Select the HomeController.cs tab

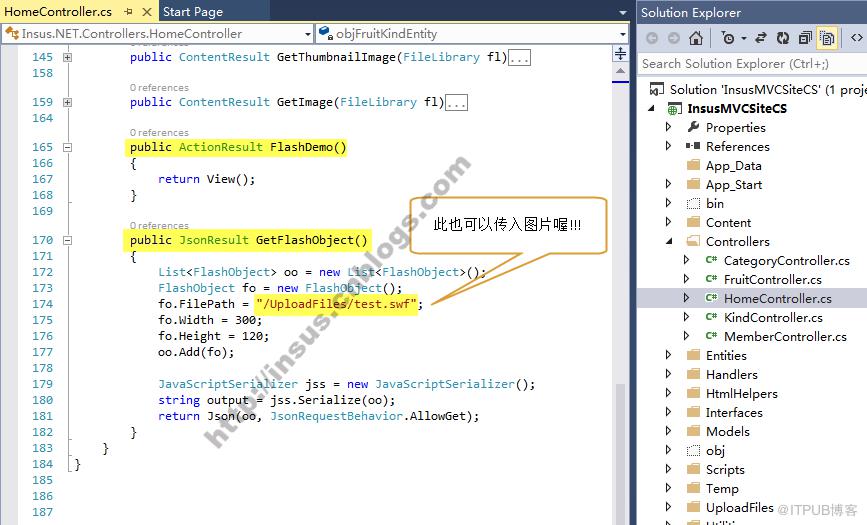point(58,12)
